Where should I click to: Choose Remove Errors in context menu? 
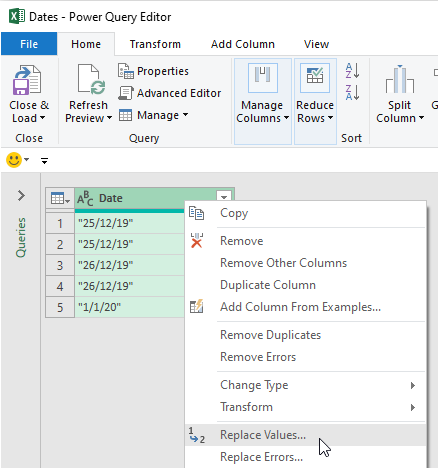point(306,357)
